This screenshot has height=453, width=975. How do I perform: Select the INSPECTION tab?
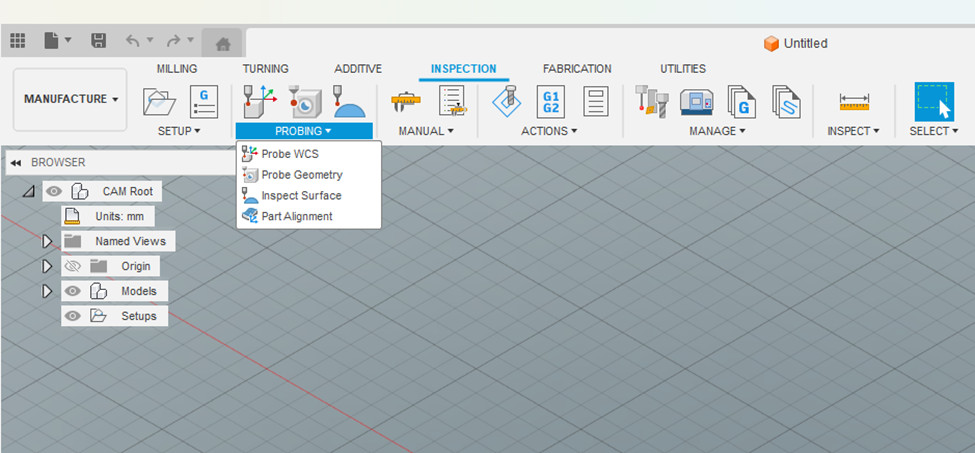464,69
